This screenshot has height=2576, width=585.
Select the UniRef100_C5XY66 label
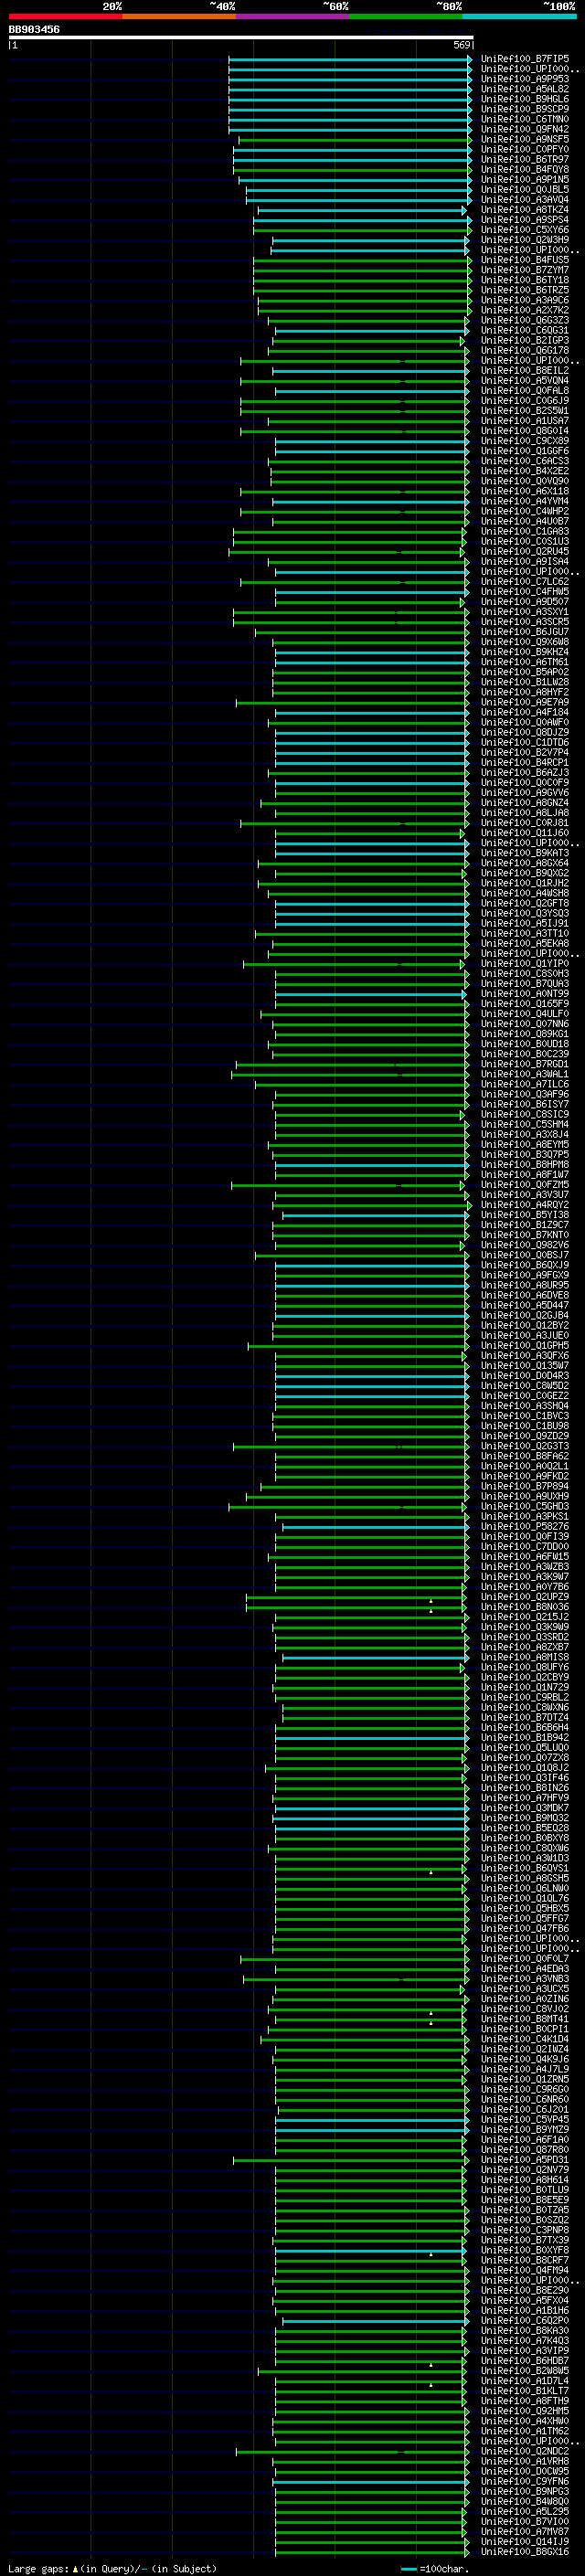[525, 230]
